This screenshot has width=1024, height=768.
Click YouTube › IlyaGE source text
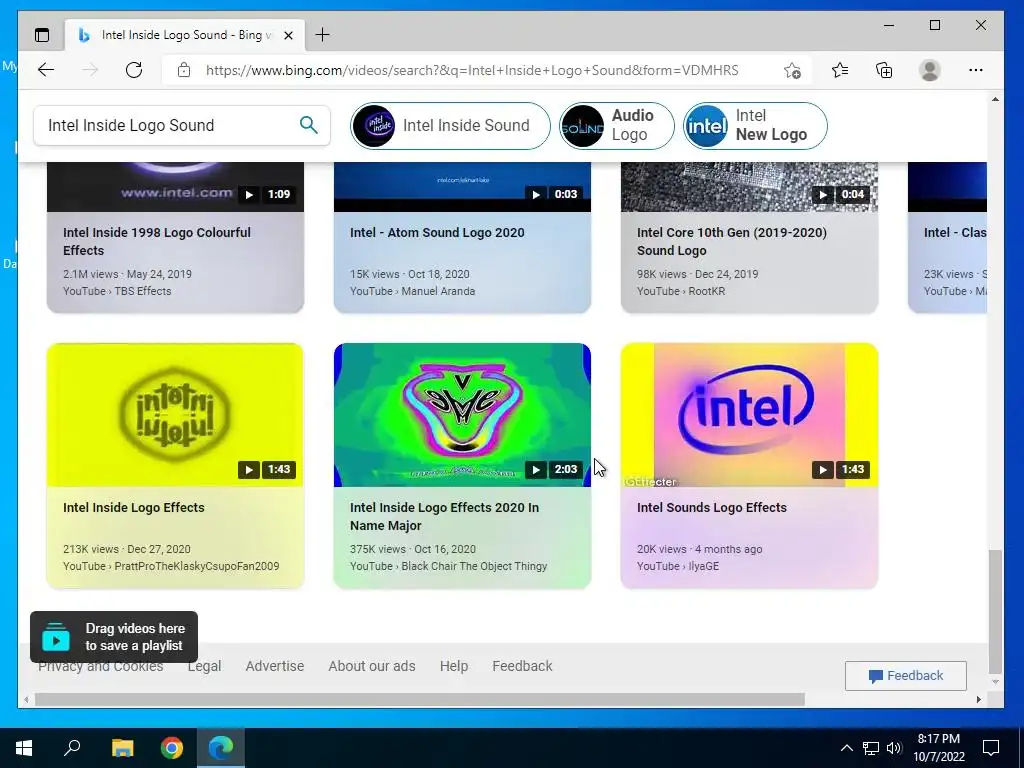(678, 566)
